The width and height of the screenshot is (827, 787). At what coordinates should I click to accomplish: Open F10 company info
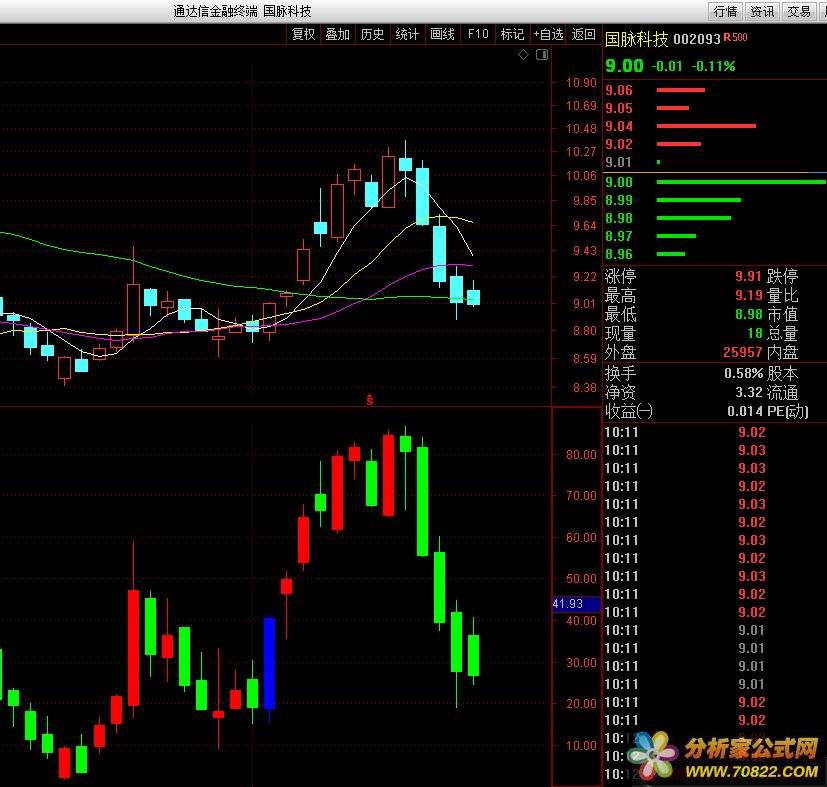pos(478,34)
